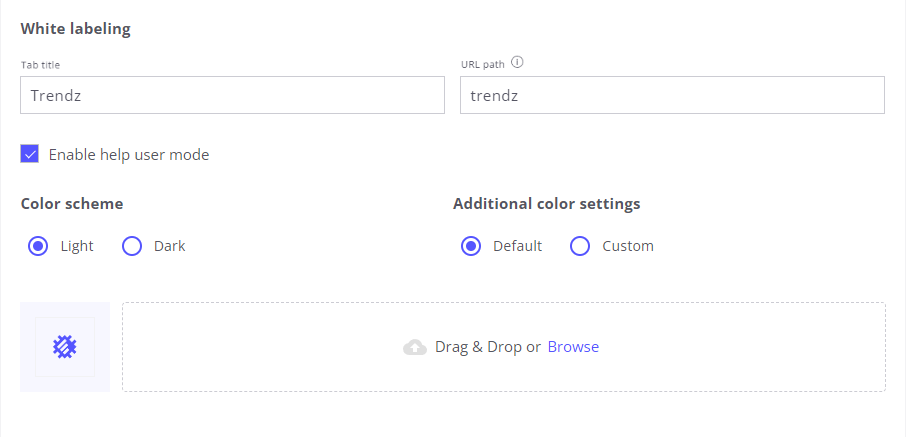Click the blue Trendz logo icon
Screen dimensions: 906x437
click(x=65, y=347)
